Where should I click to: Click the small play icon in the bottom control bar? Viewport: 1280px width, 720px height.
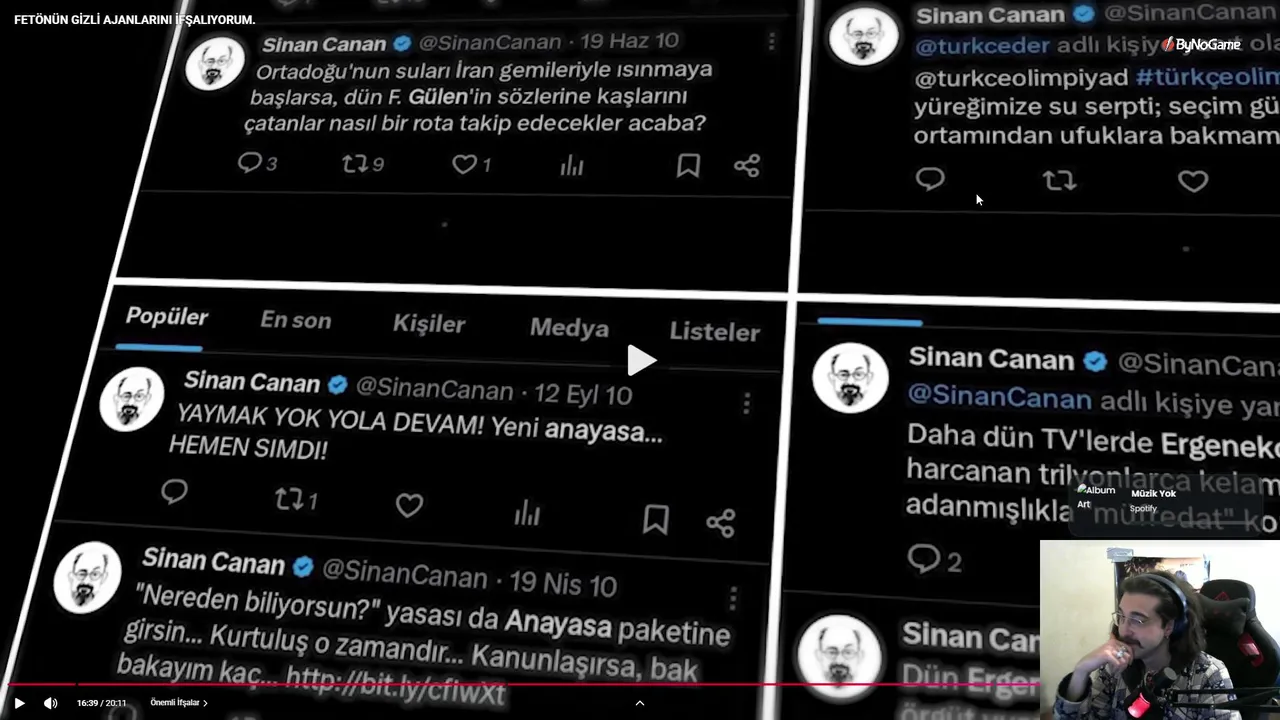click(x=19, y=703)
